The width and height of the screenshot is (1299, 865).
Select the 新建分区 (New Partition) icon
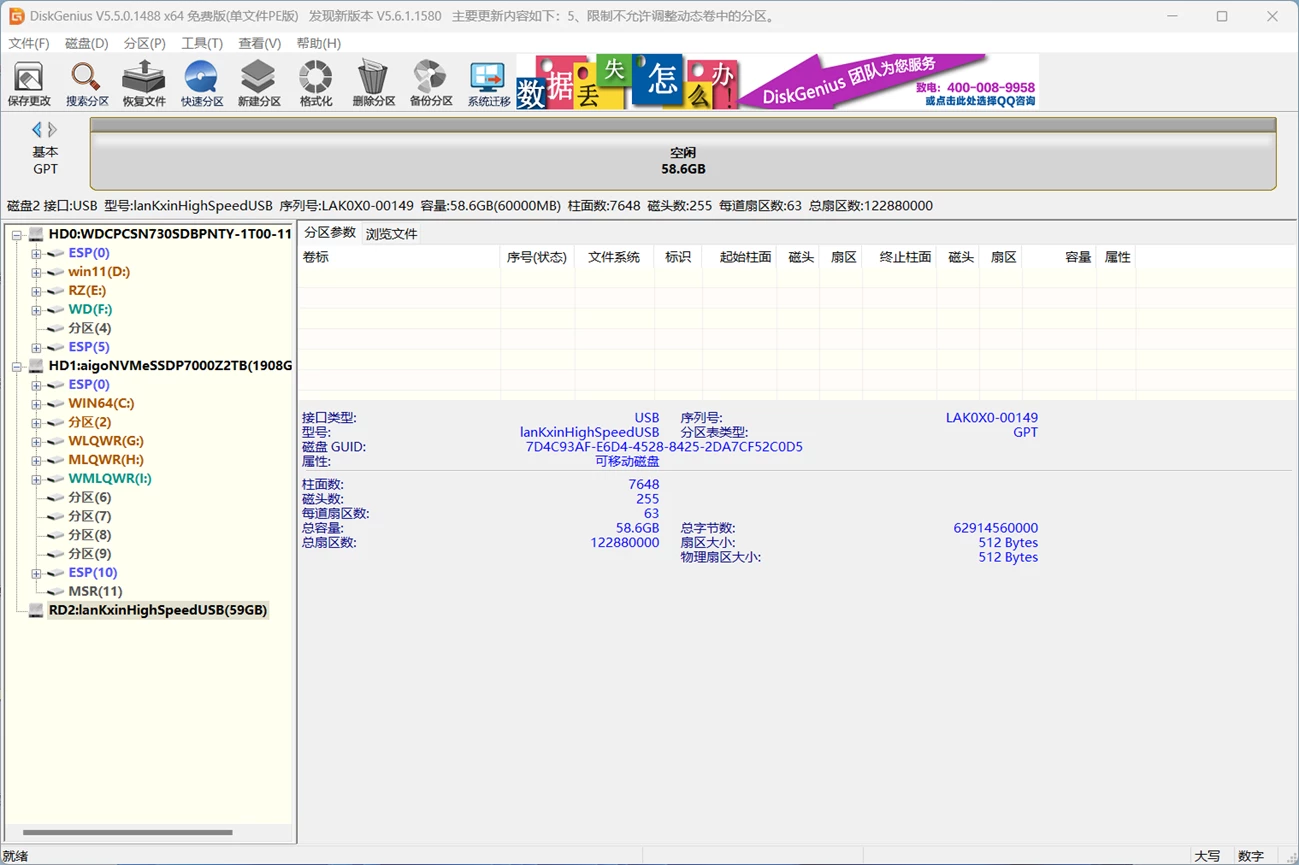pos(259,83)
